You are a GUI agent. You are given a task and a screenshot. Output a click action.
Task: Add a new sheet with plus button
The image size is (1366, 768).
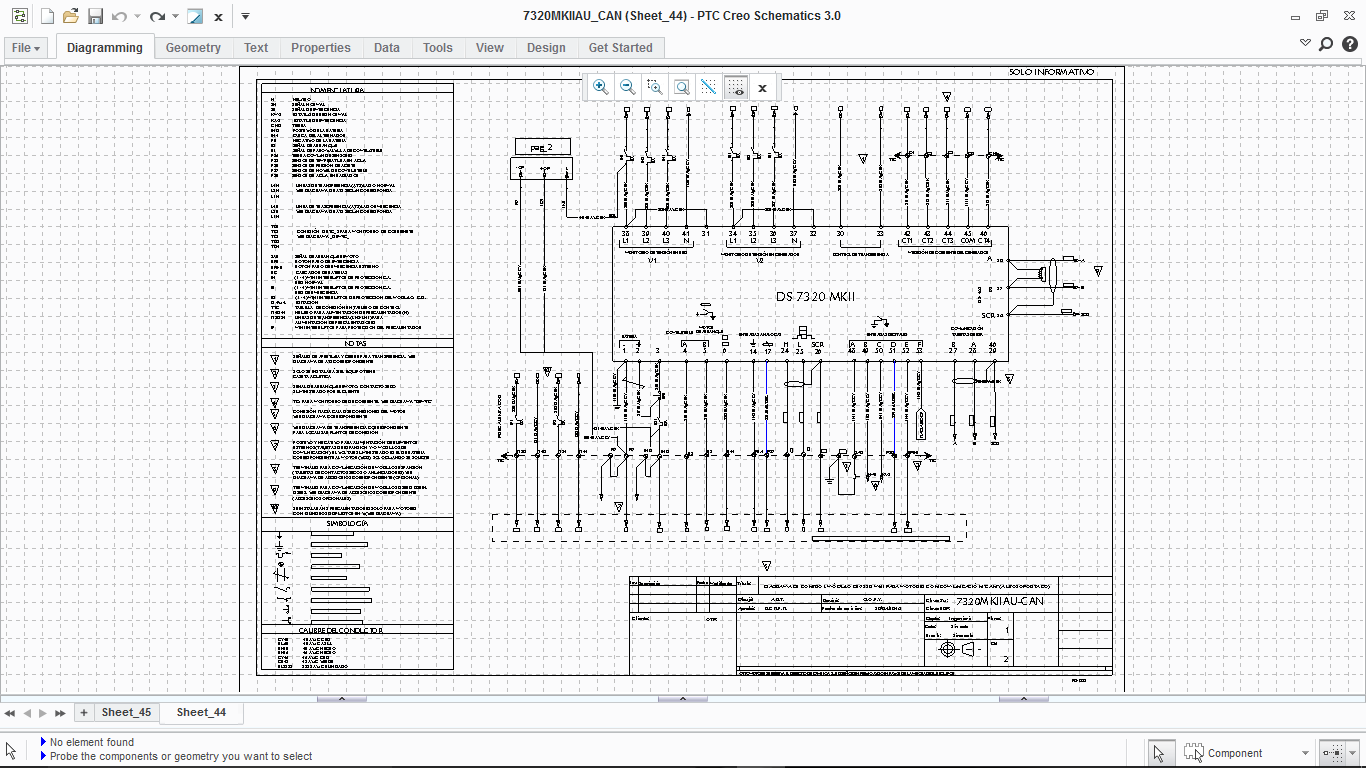(84, 713)
